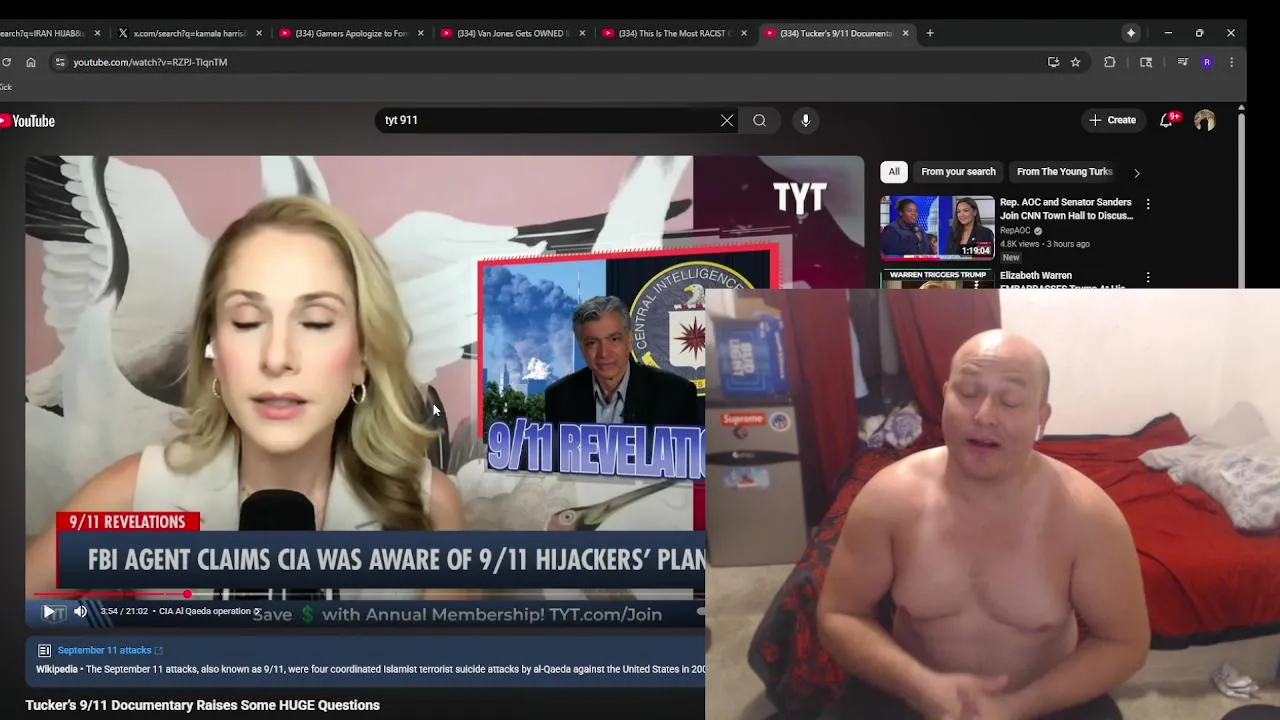The width and height of the screenshot is (1280, 720).
Task: Click the Create button
Action: [x=1112, y=120]
